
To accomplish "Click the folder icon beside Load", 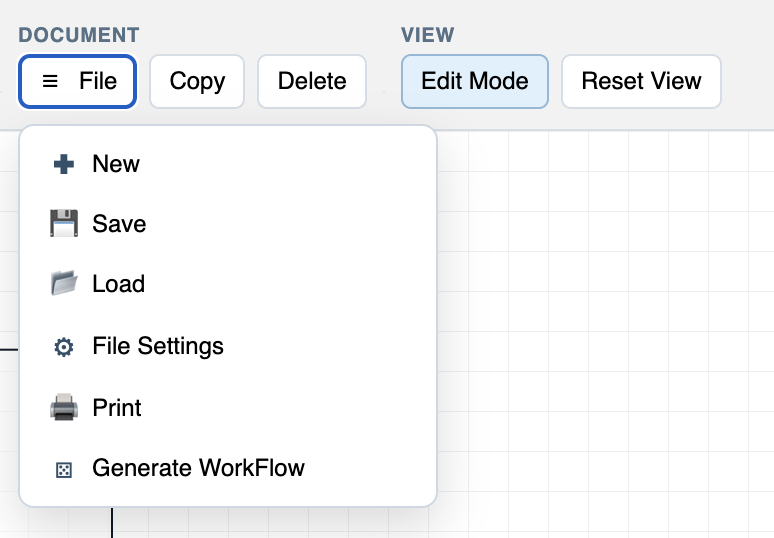I will pyautogui.click(x=64, y=283).
